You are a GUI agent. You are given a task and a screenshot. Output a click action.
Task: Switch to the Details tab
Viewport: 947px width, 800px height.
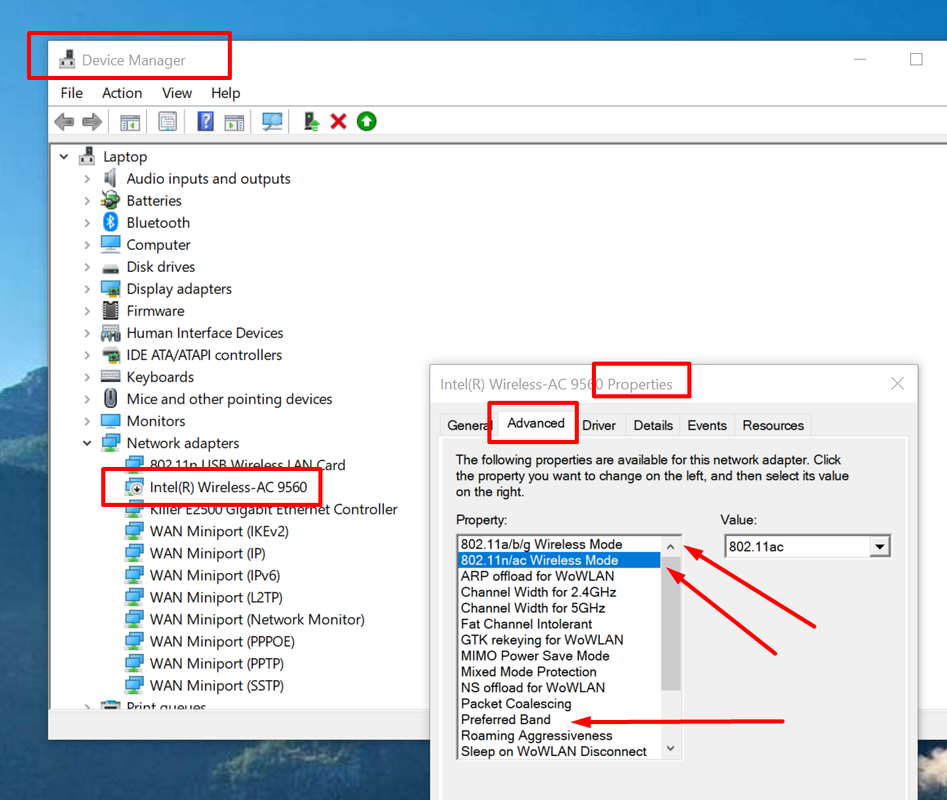click(x=653, y=425)
